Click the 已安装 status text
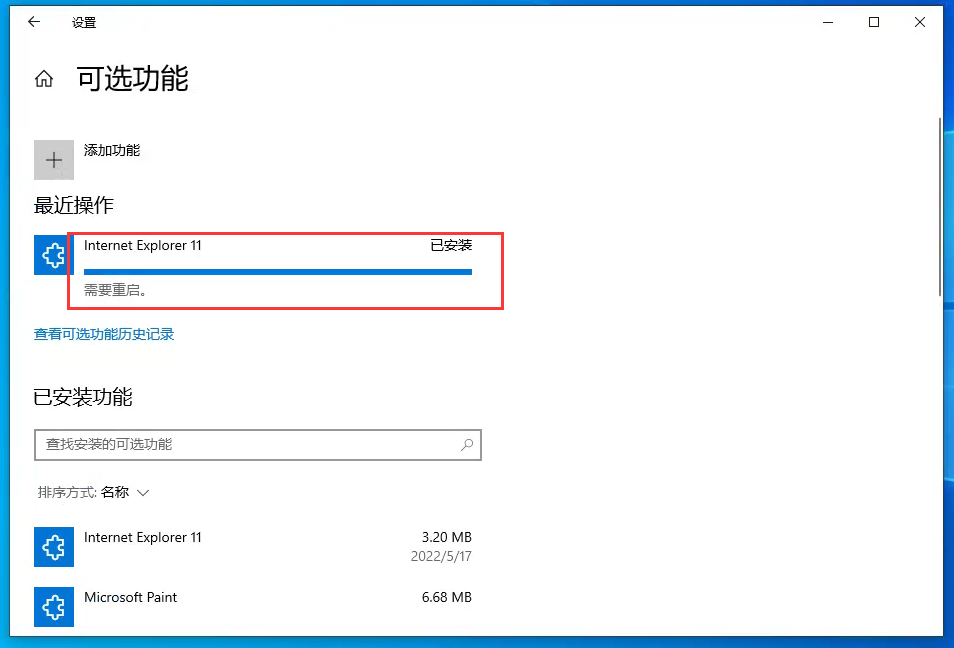 coord(451,245)
